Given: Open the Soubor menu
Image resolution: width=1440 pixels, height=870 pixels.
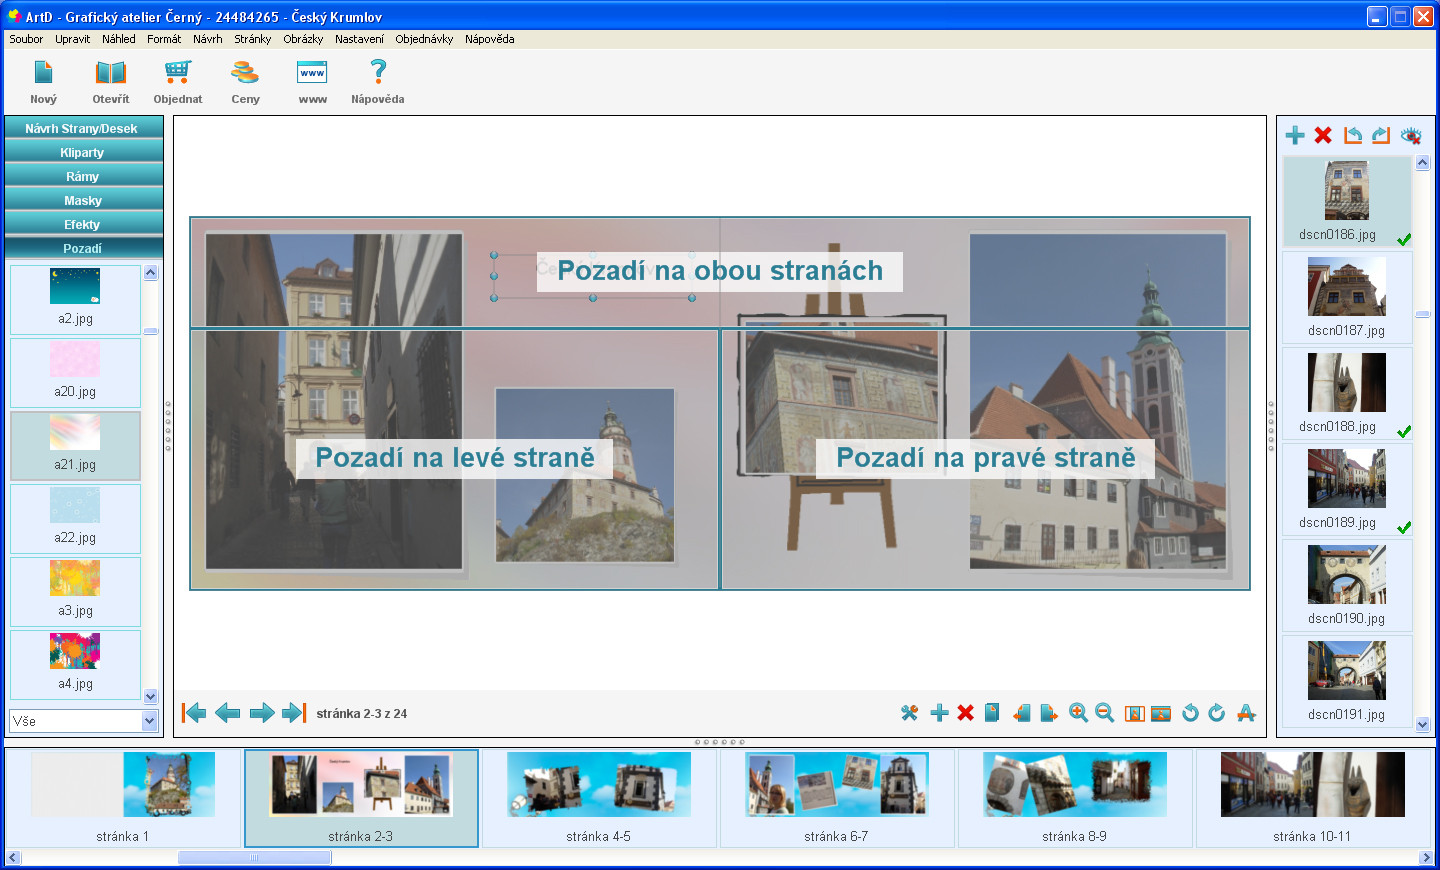Looking at the screenshot, I should tap(26, 39).
